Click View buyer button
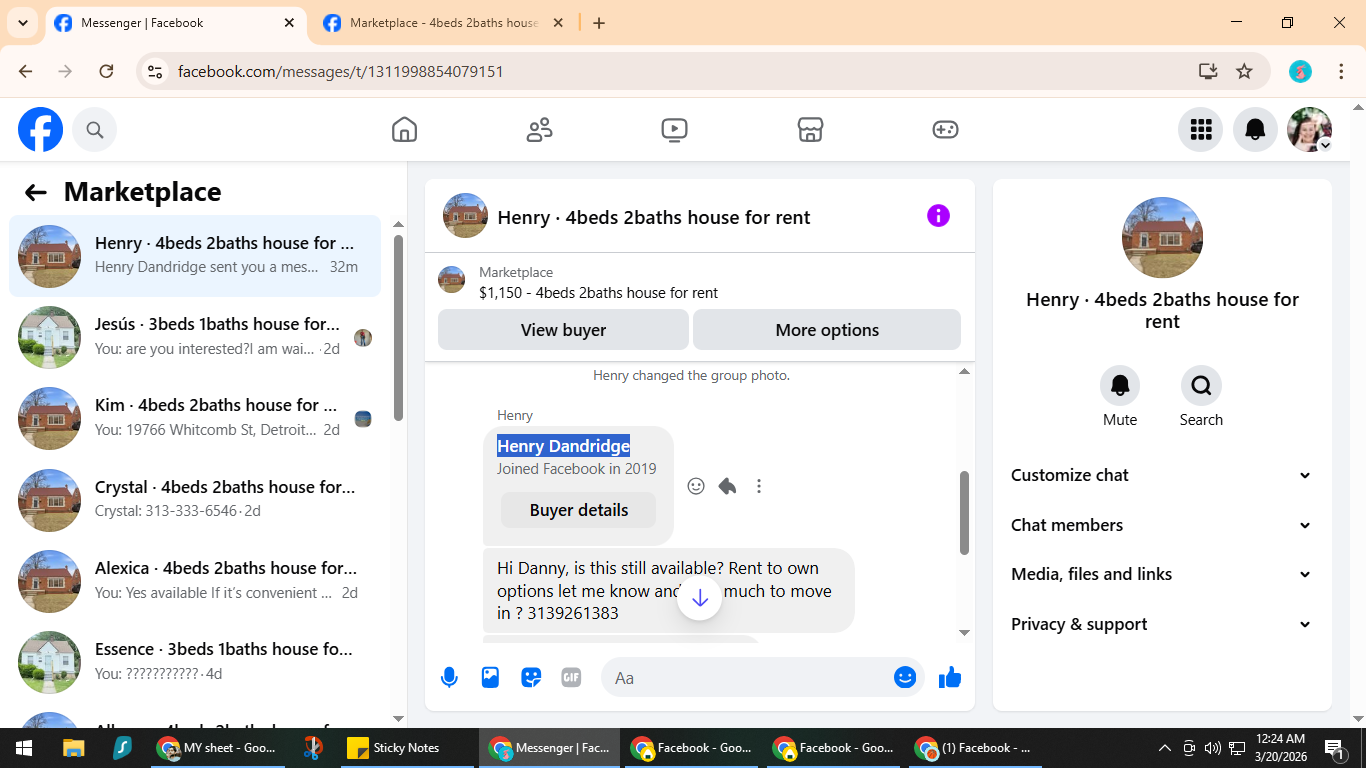Viewport: 1366px width, 768px height. click(563, 330)
